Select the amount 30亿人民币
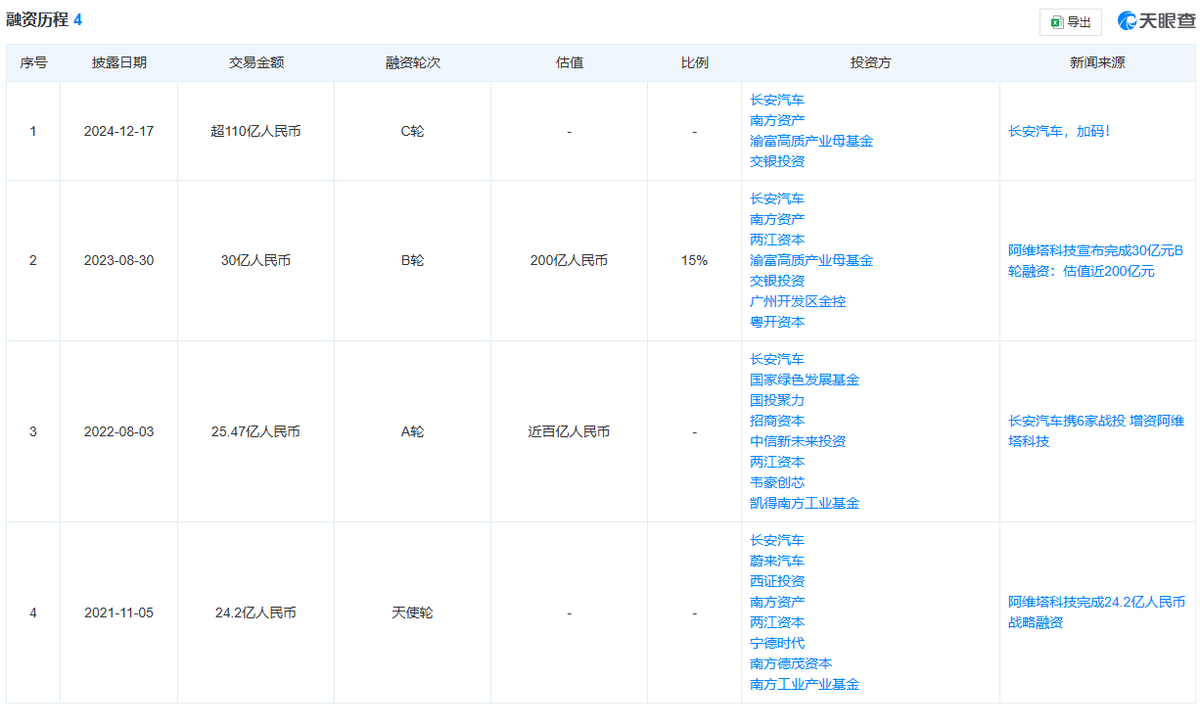This screenshot has height=715, width=1200. (x=256, y=260)
